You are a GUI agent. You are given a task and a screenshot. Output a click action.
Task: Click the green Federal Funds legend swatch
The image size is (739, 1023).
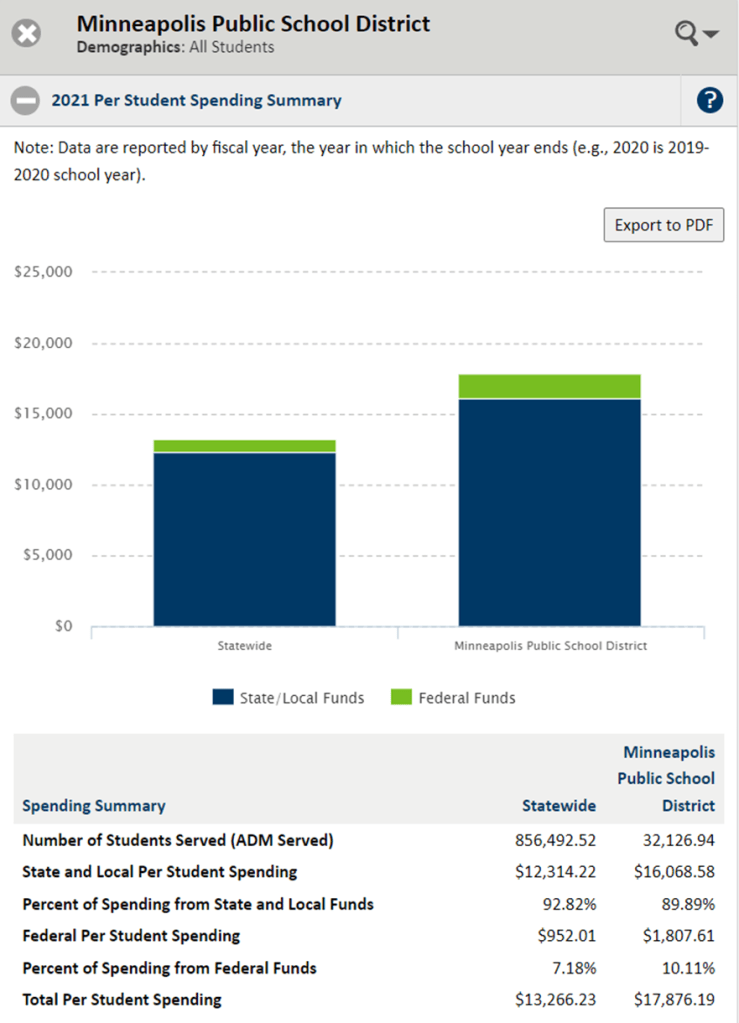[x=400, y=698]
